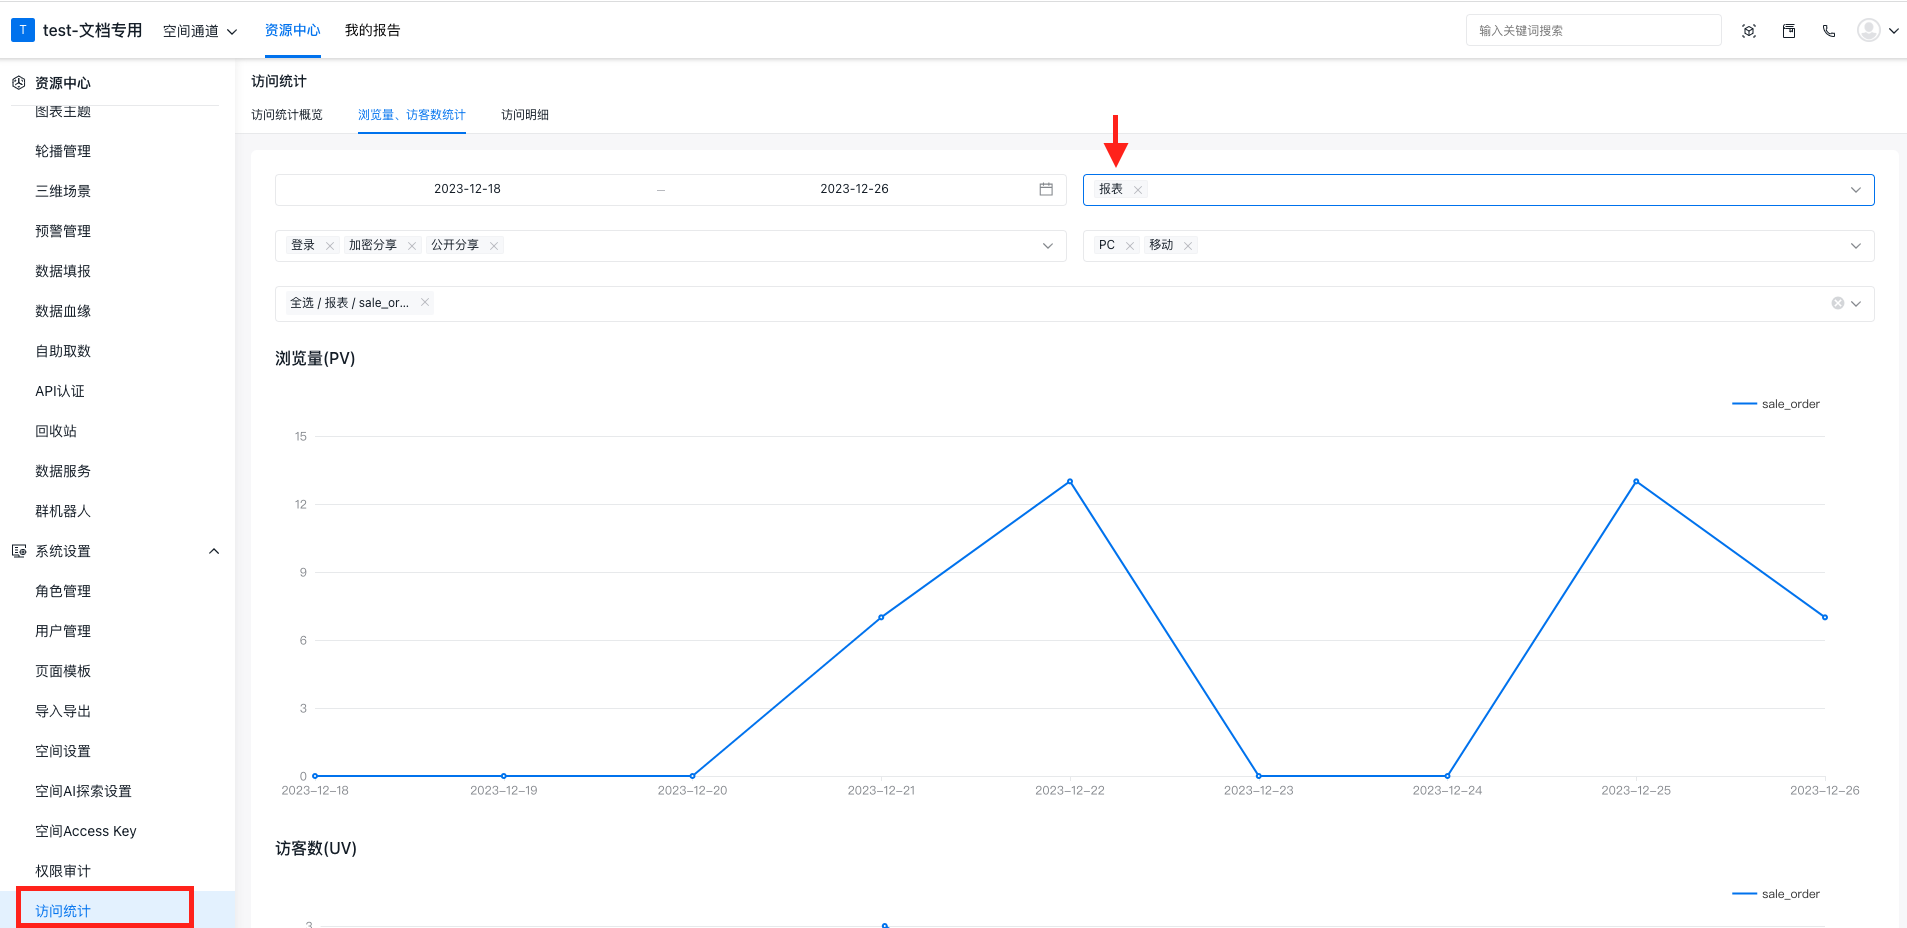Open 数据血缘 in sidebar
1907x928 pixels.
click(x=63, y=311)
